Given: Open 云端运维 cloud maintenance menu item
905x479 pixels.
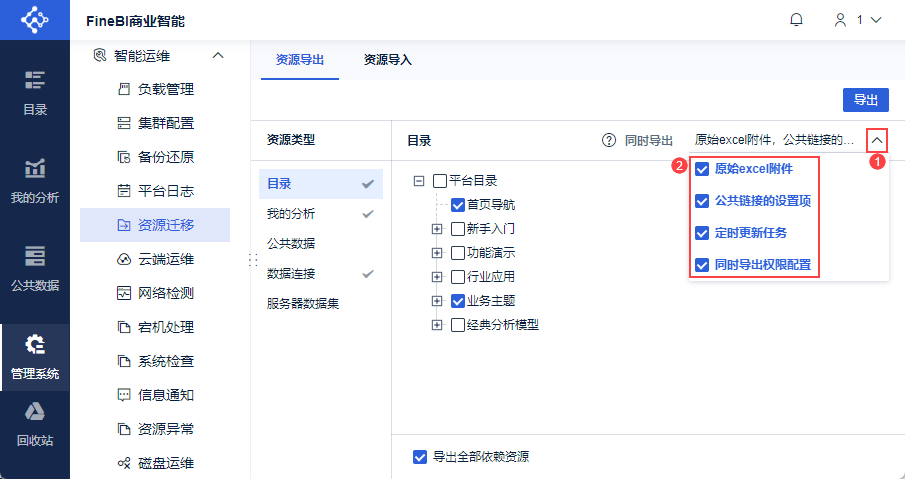Looking at the screenshot, I should click(165, 259).
